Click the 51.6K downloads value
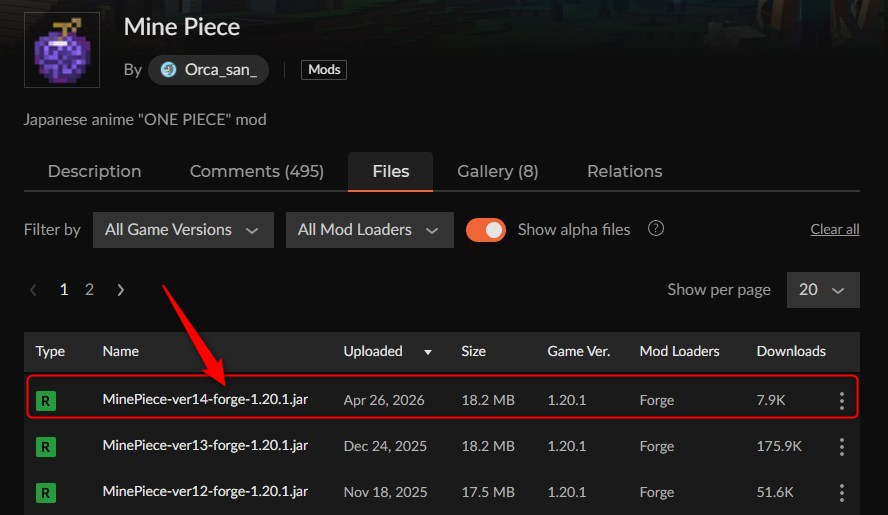Viewport: 888px width, 515px height. [x=775, y=492]
